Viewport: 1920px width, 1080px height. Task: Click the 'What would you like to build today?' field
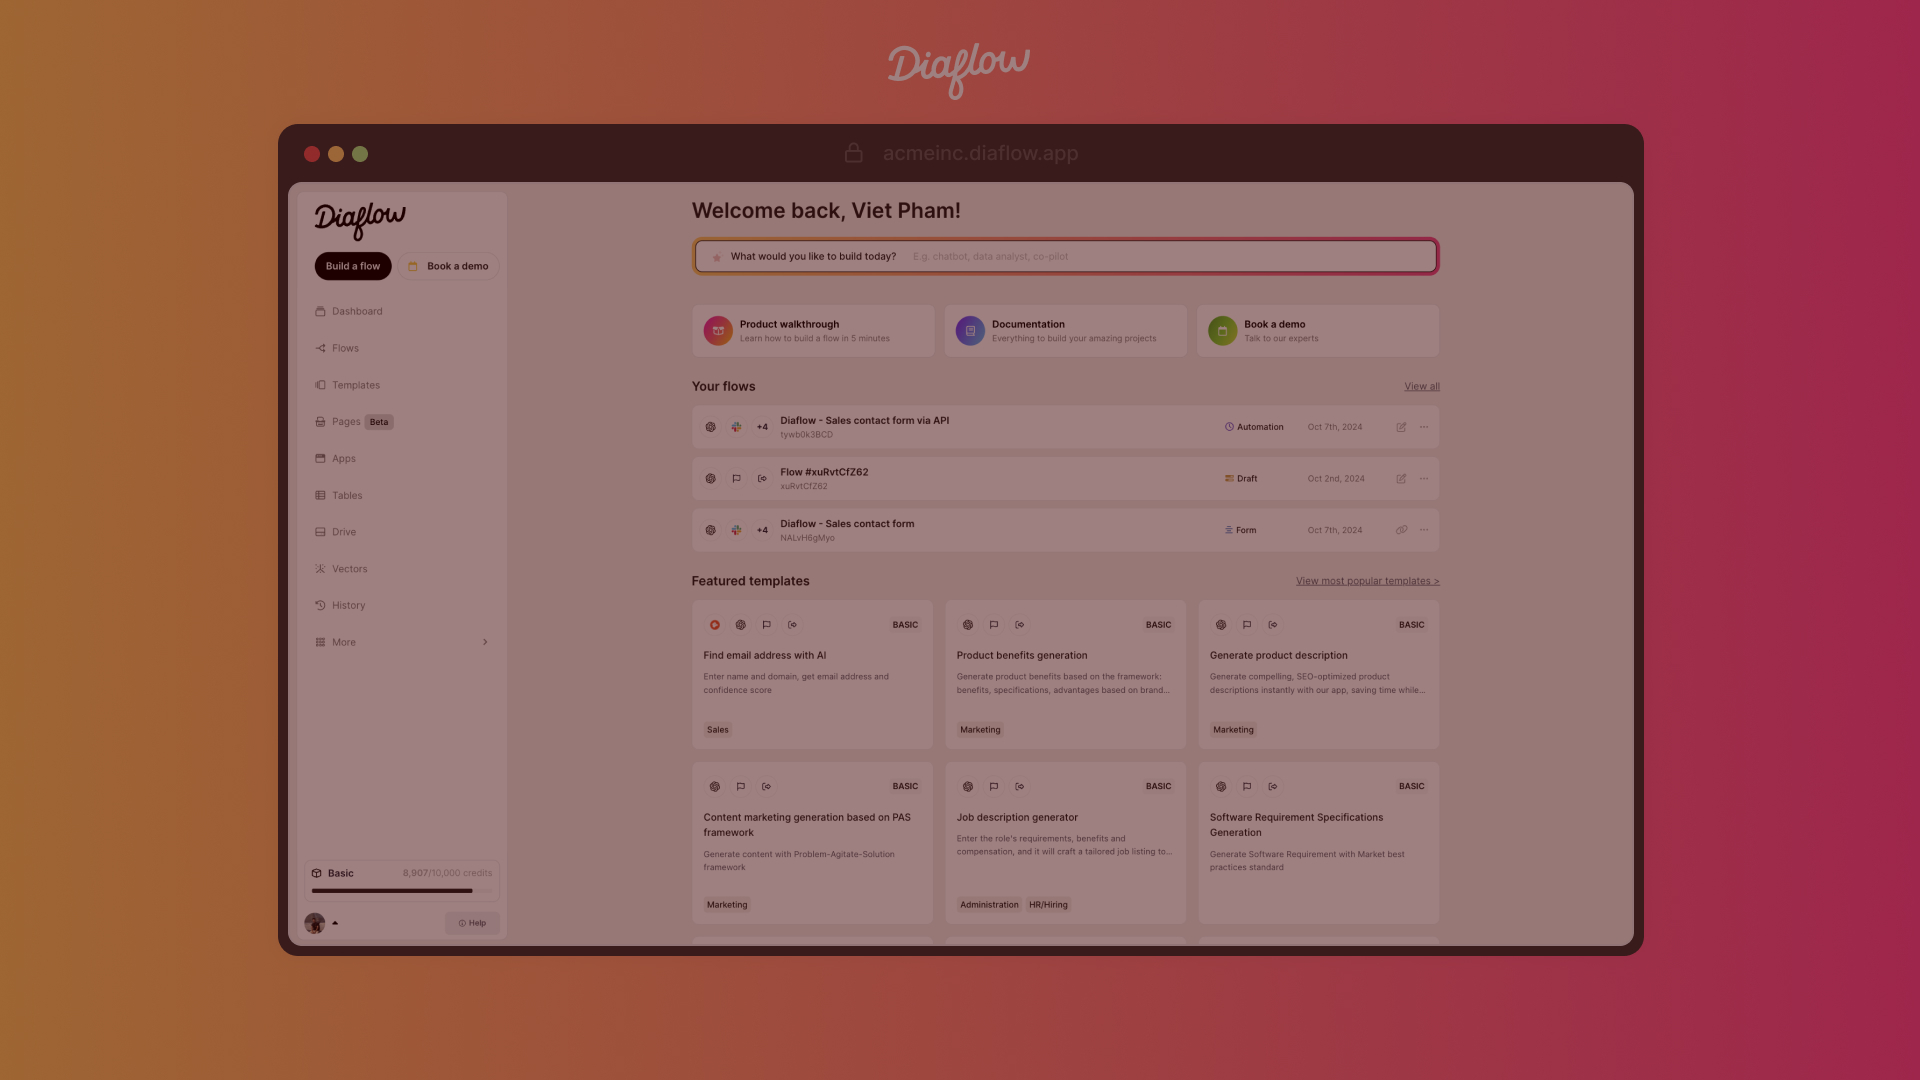(1065, 256)
